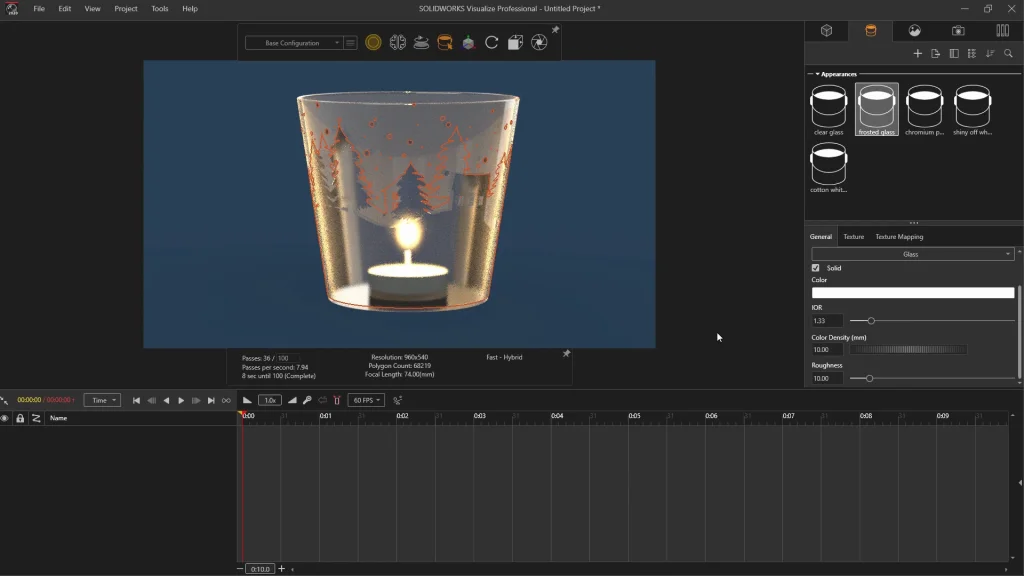Viewport: 1024px width, 576px height.
Task: Add new appearance with plus icon
Action: click(x=917, y=54)
